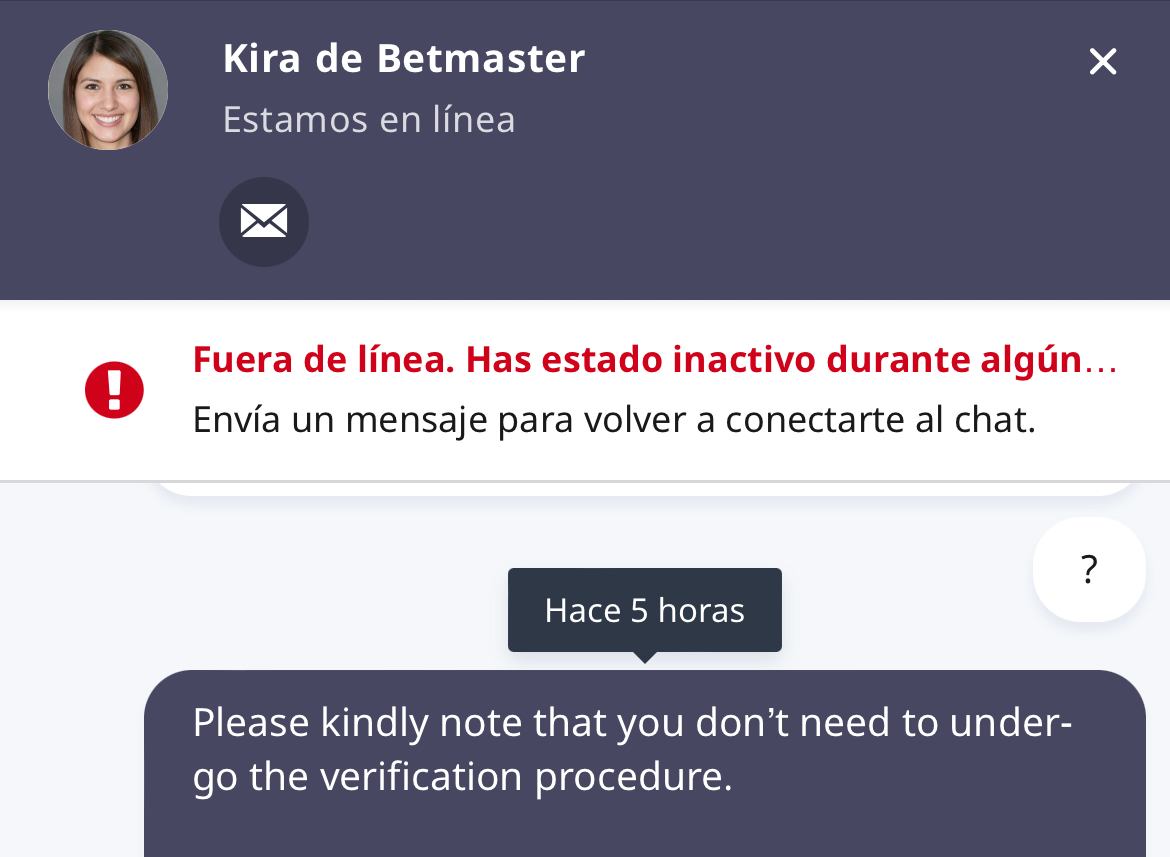Click the Hace 5 horas timestamp tooltip

(x=644, y=610)
